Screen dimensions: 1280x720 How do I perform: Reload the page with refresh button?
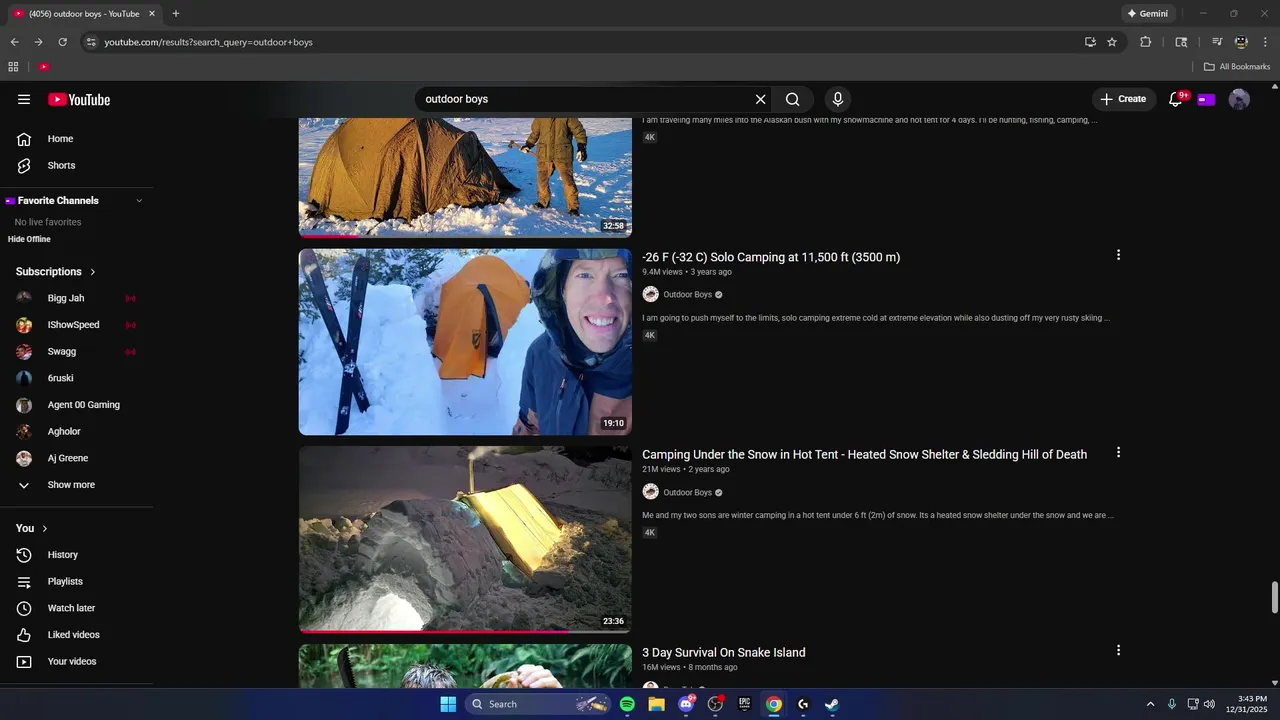pos(62,42)
